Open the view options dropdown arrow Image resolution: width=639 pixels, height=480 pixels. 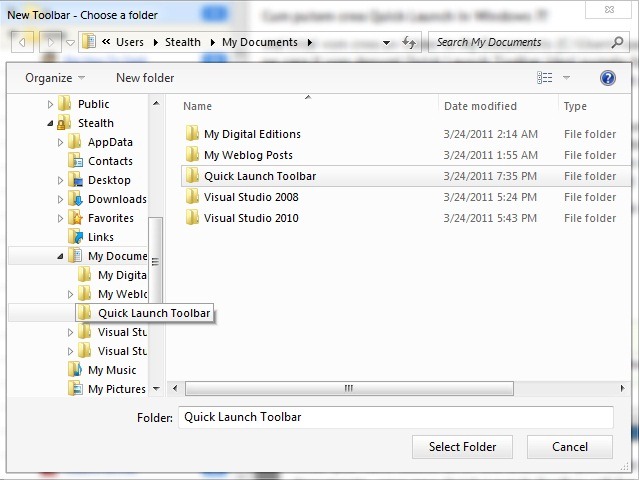pyautogui.click(x=566, y=77)
